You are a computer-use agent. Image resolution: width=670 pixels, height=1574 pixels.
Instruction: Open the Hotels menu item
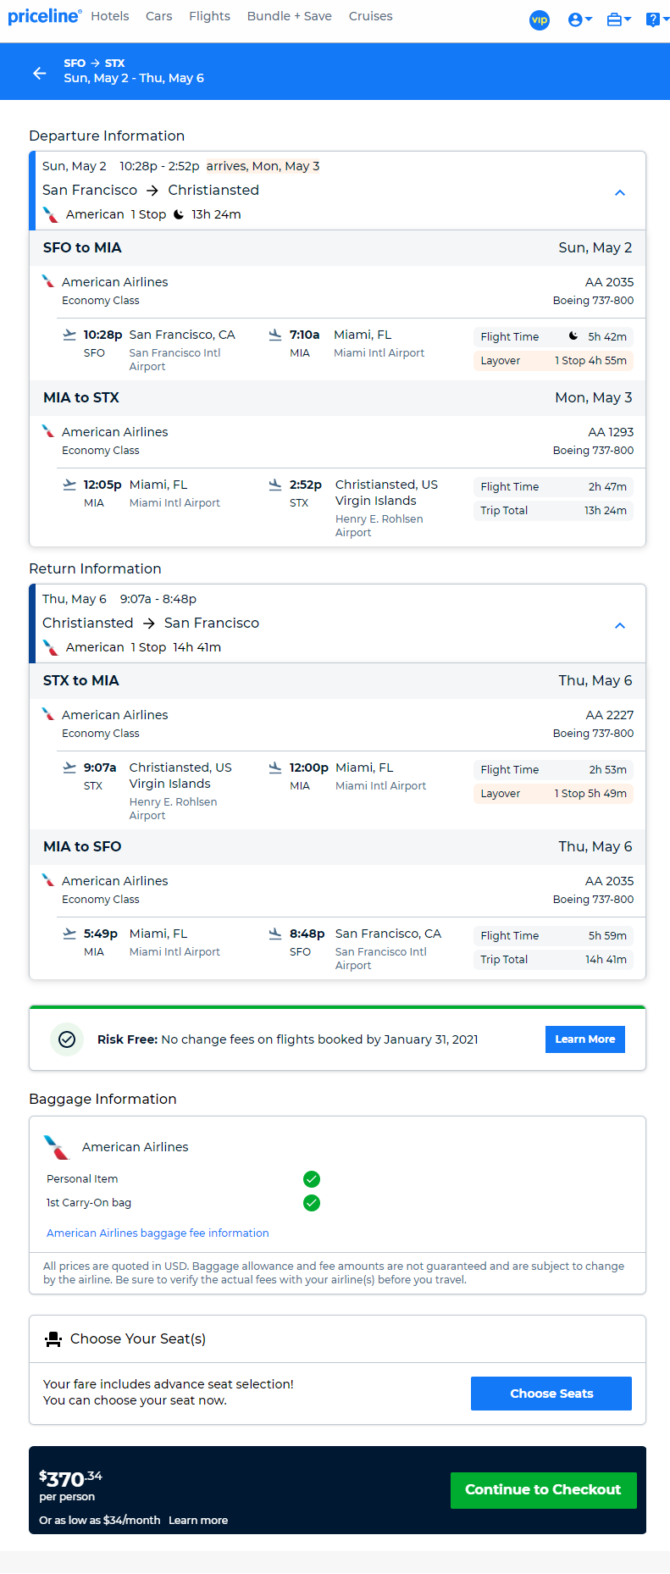tap(110, 16)
